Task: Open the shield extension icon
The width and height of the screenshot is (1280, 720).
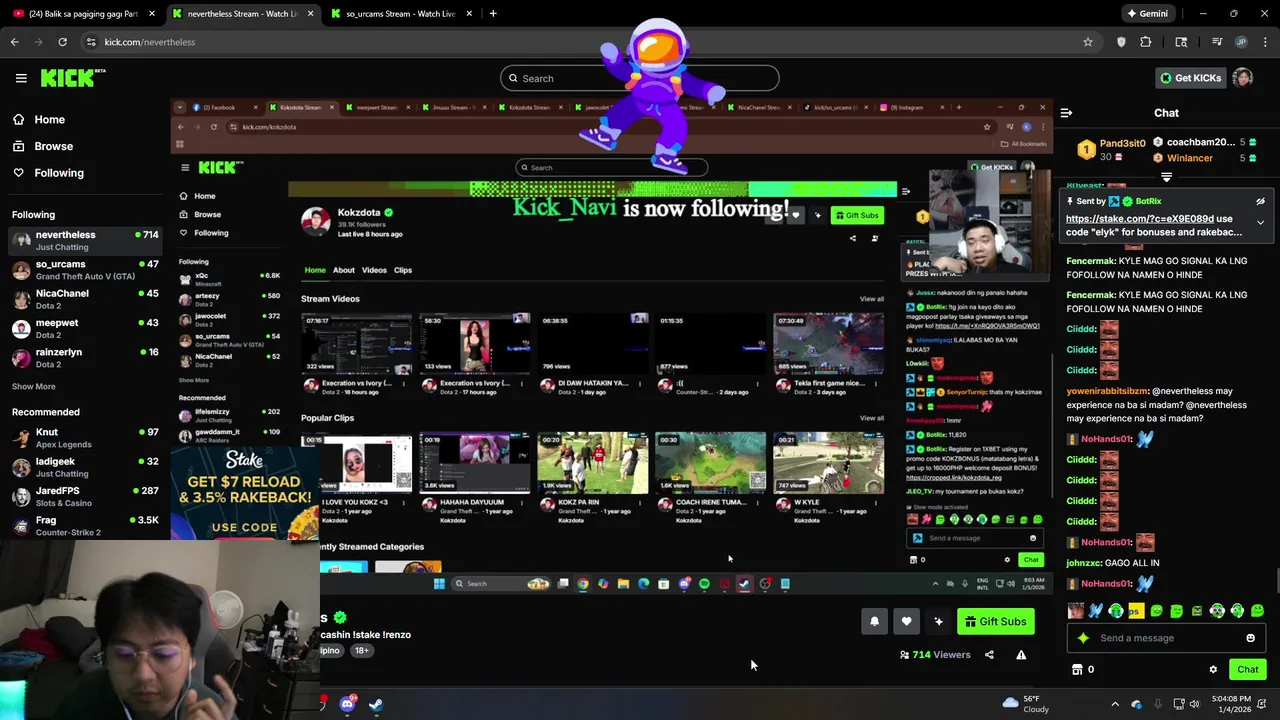Action: [1121, 42]
